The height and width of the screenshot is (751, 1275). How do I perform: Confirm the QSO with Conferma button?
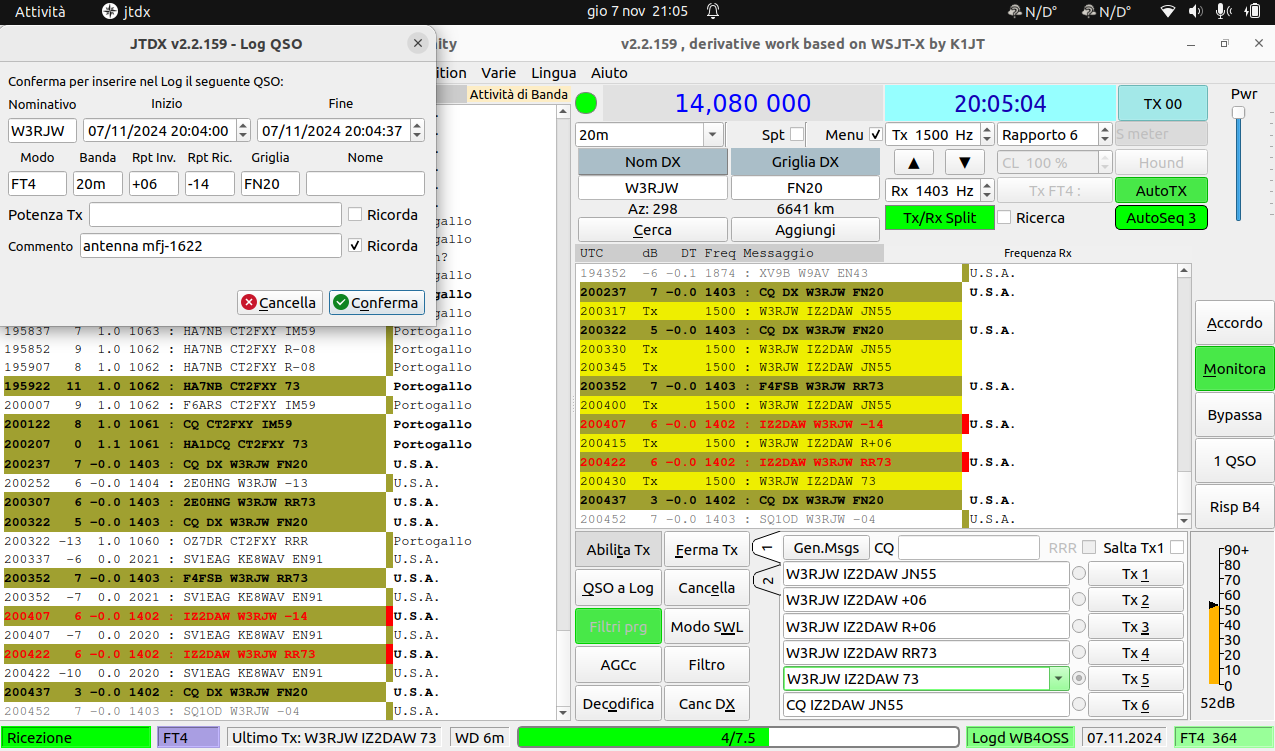[377, 302]
